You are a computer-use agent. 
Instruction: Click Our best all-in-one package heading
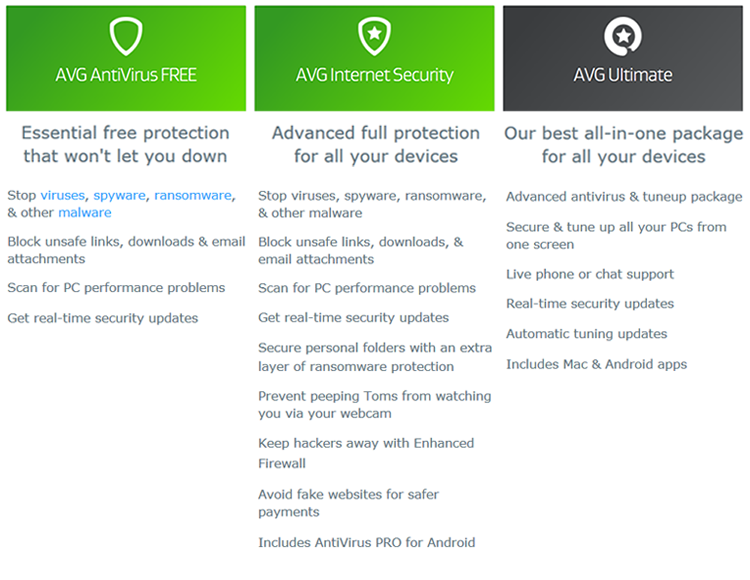(624, 145)
